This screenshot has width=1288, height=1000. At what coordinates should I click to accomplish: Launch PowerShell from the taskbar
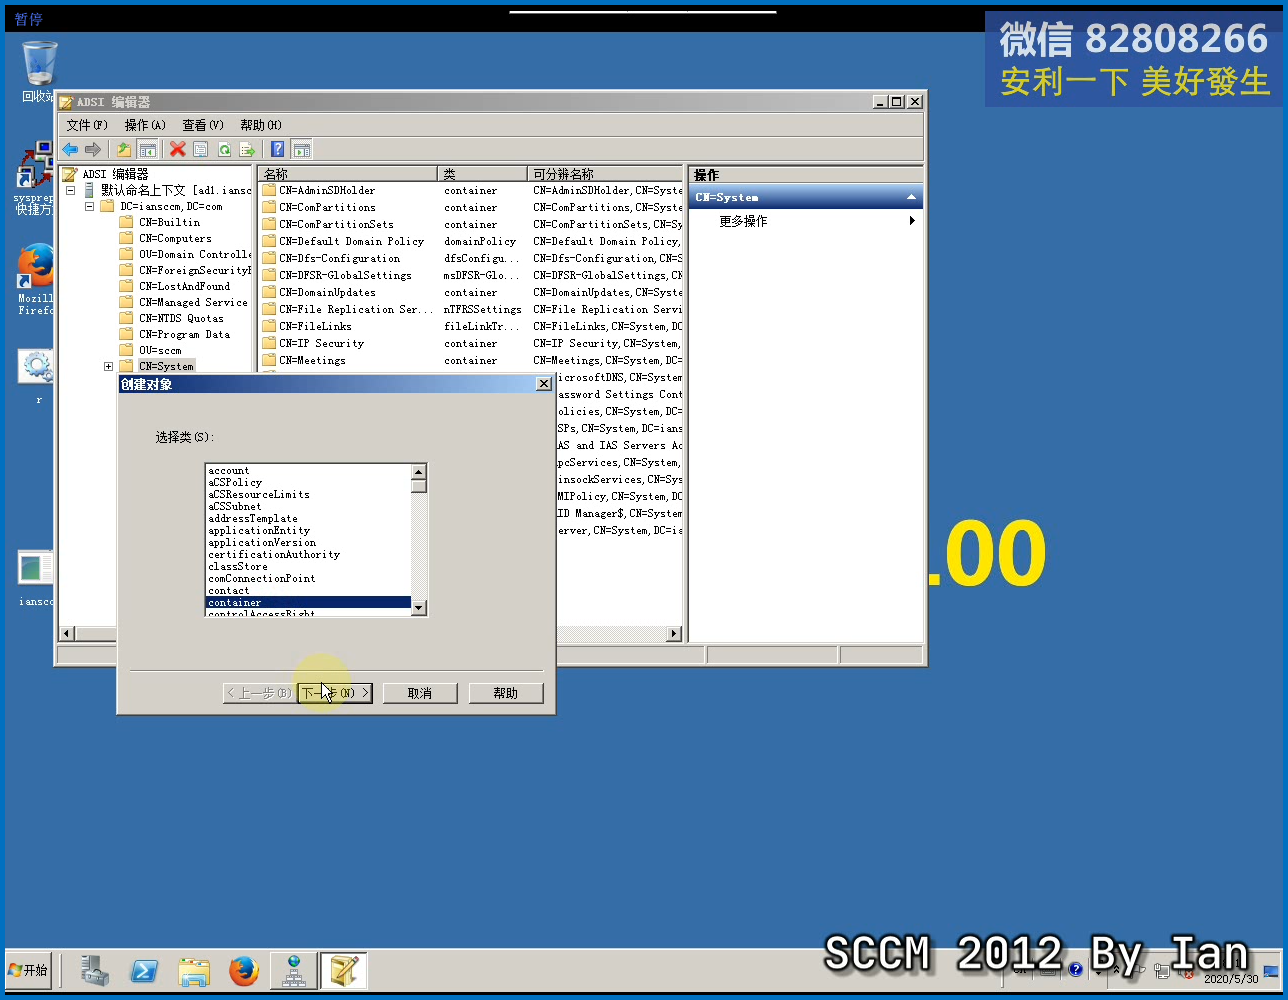(144, 971)
